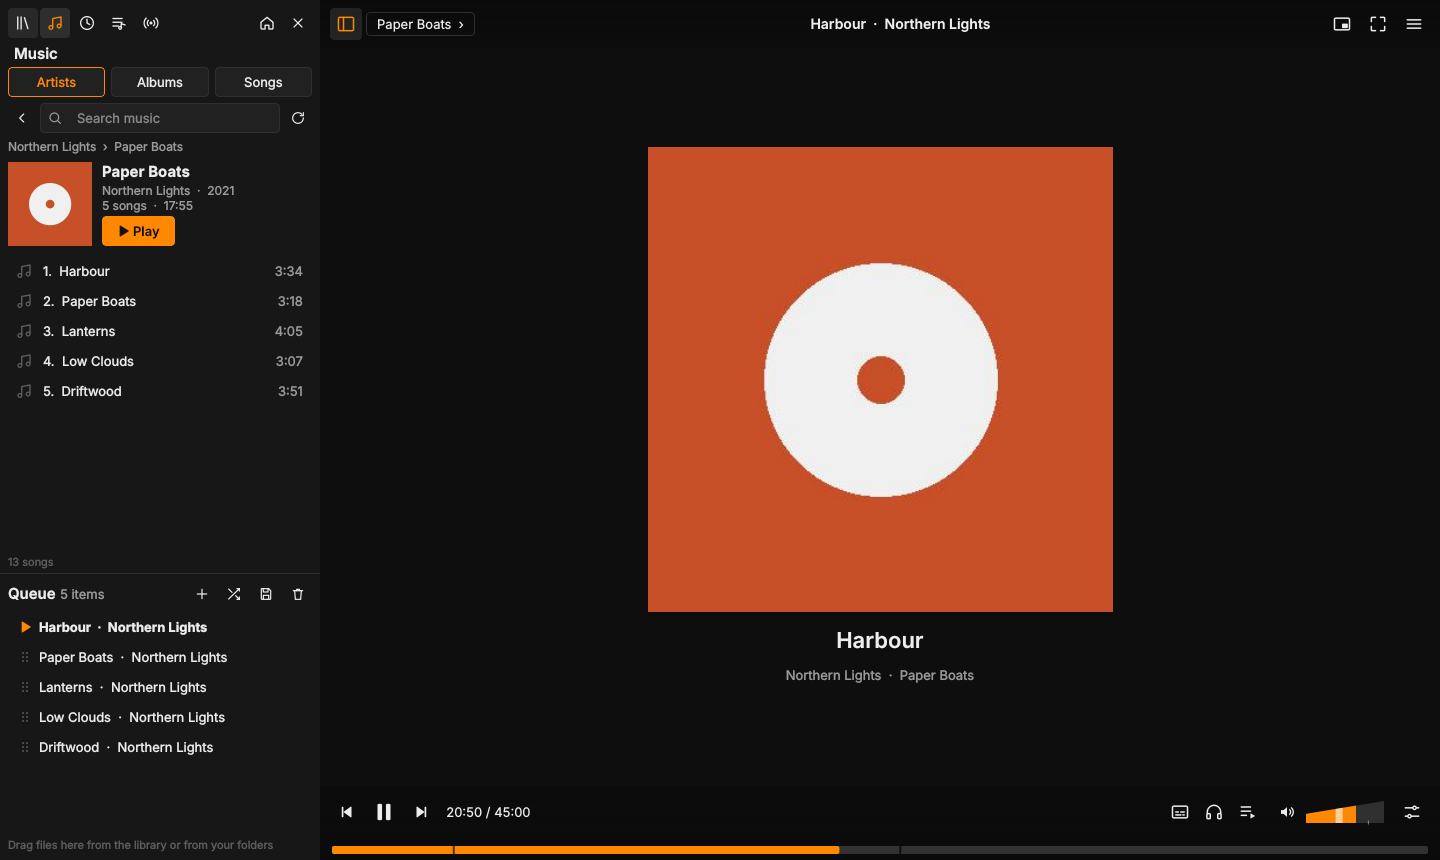
Task: Skip to the next track
Action: [x=421, y=812]
